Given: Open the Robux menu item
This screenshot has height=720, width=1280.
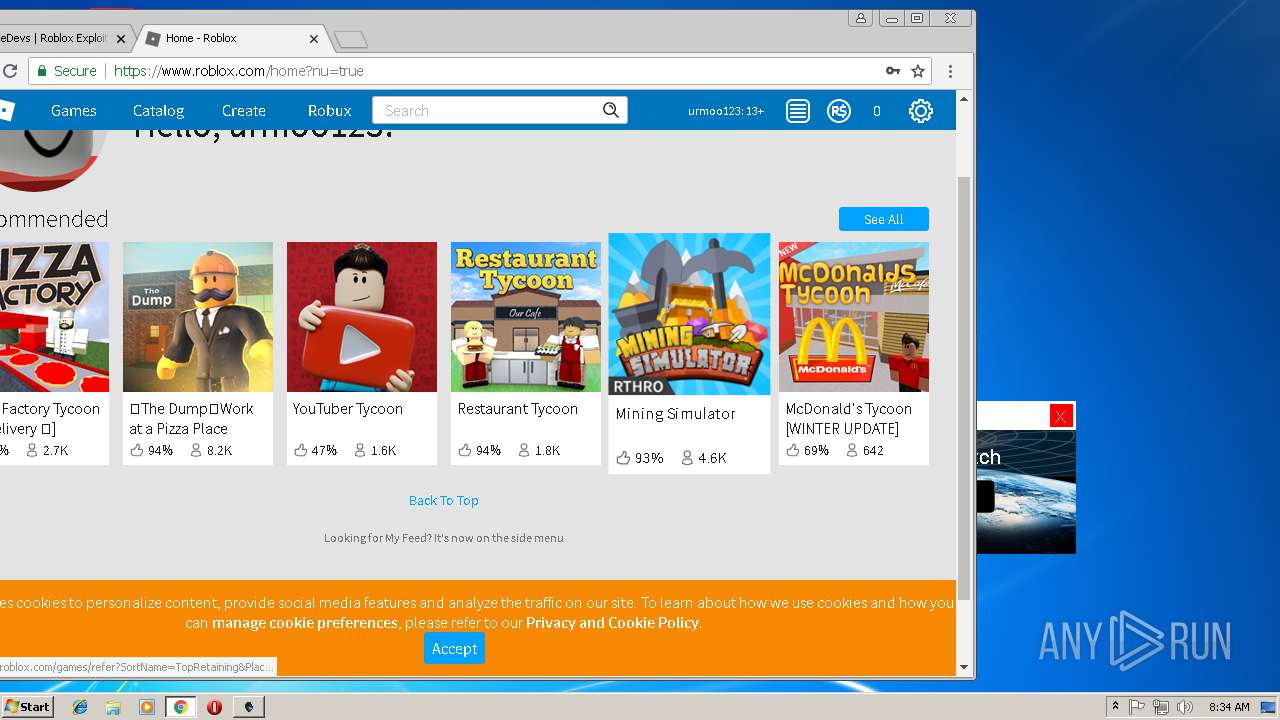Looking at the screenshot, I should [x=330, y=111].
